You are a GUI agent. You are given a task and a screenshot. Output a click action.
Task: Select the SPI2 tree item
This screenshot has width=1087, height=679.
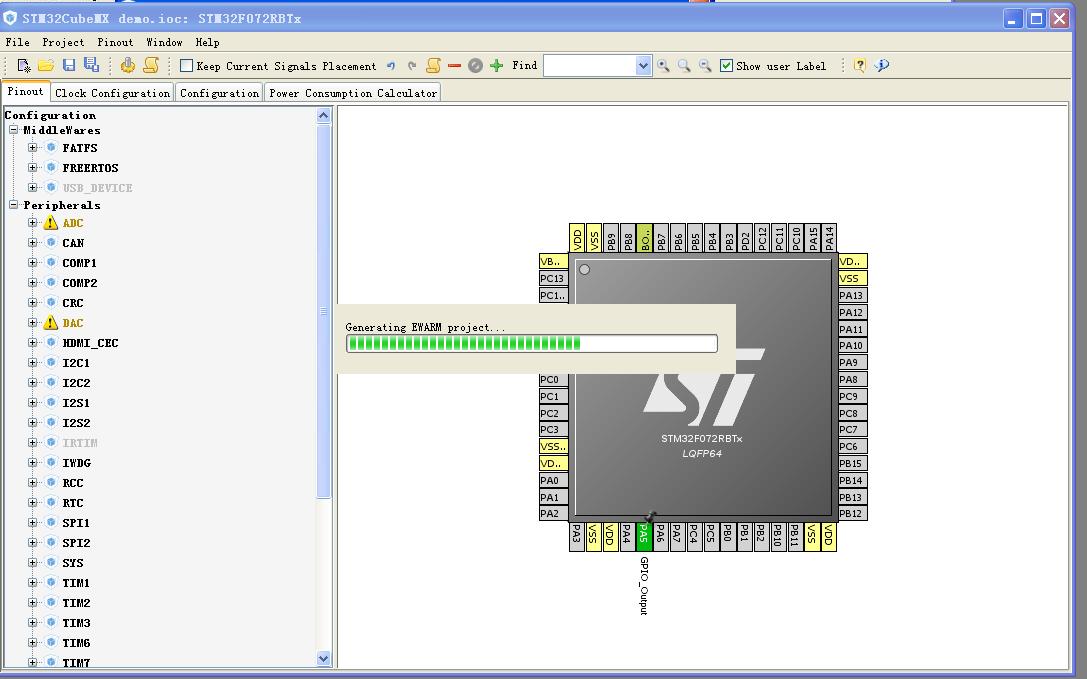(76, 542)
